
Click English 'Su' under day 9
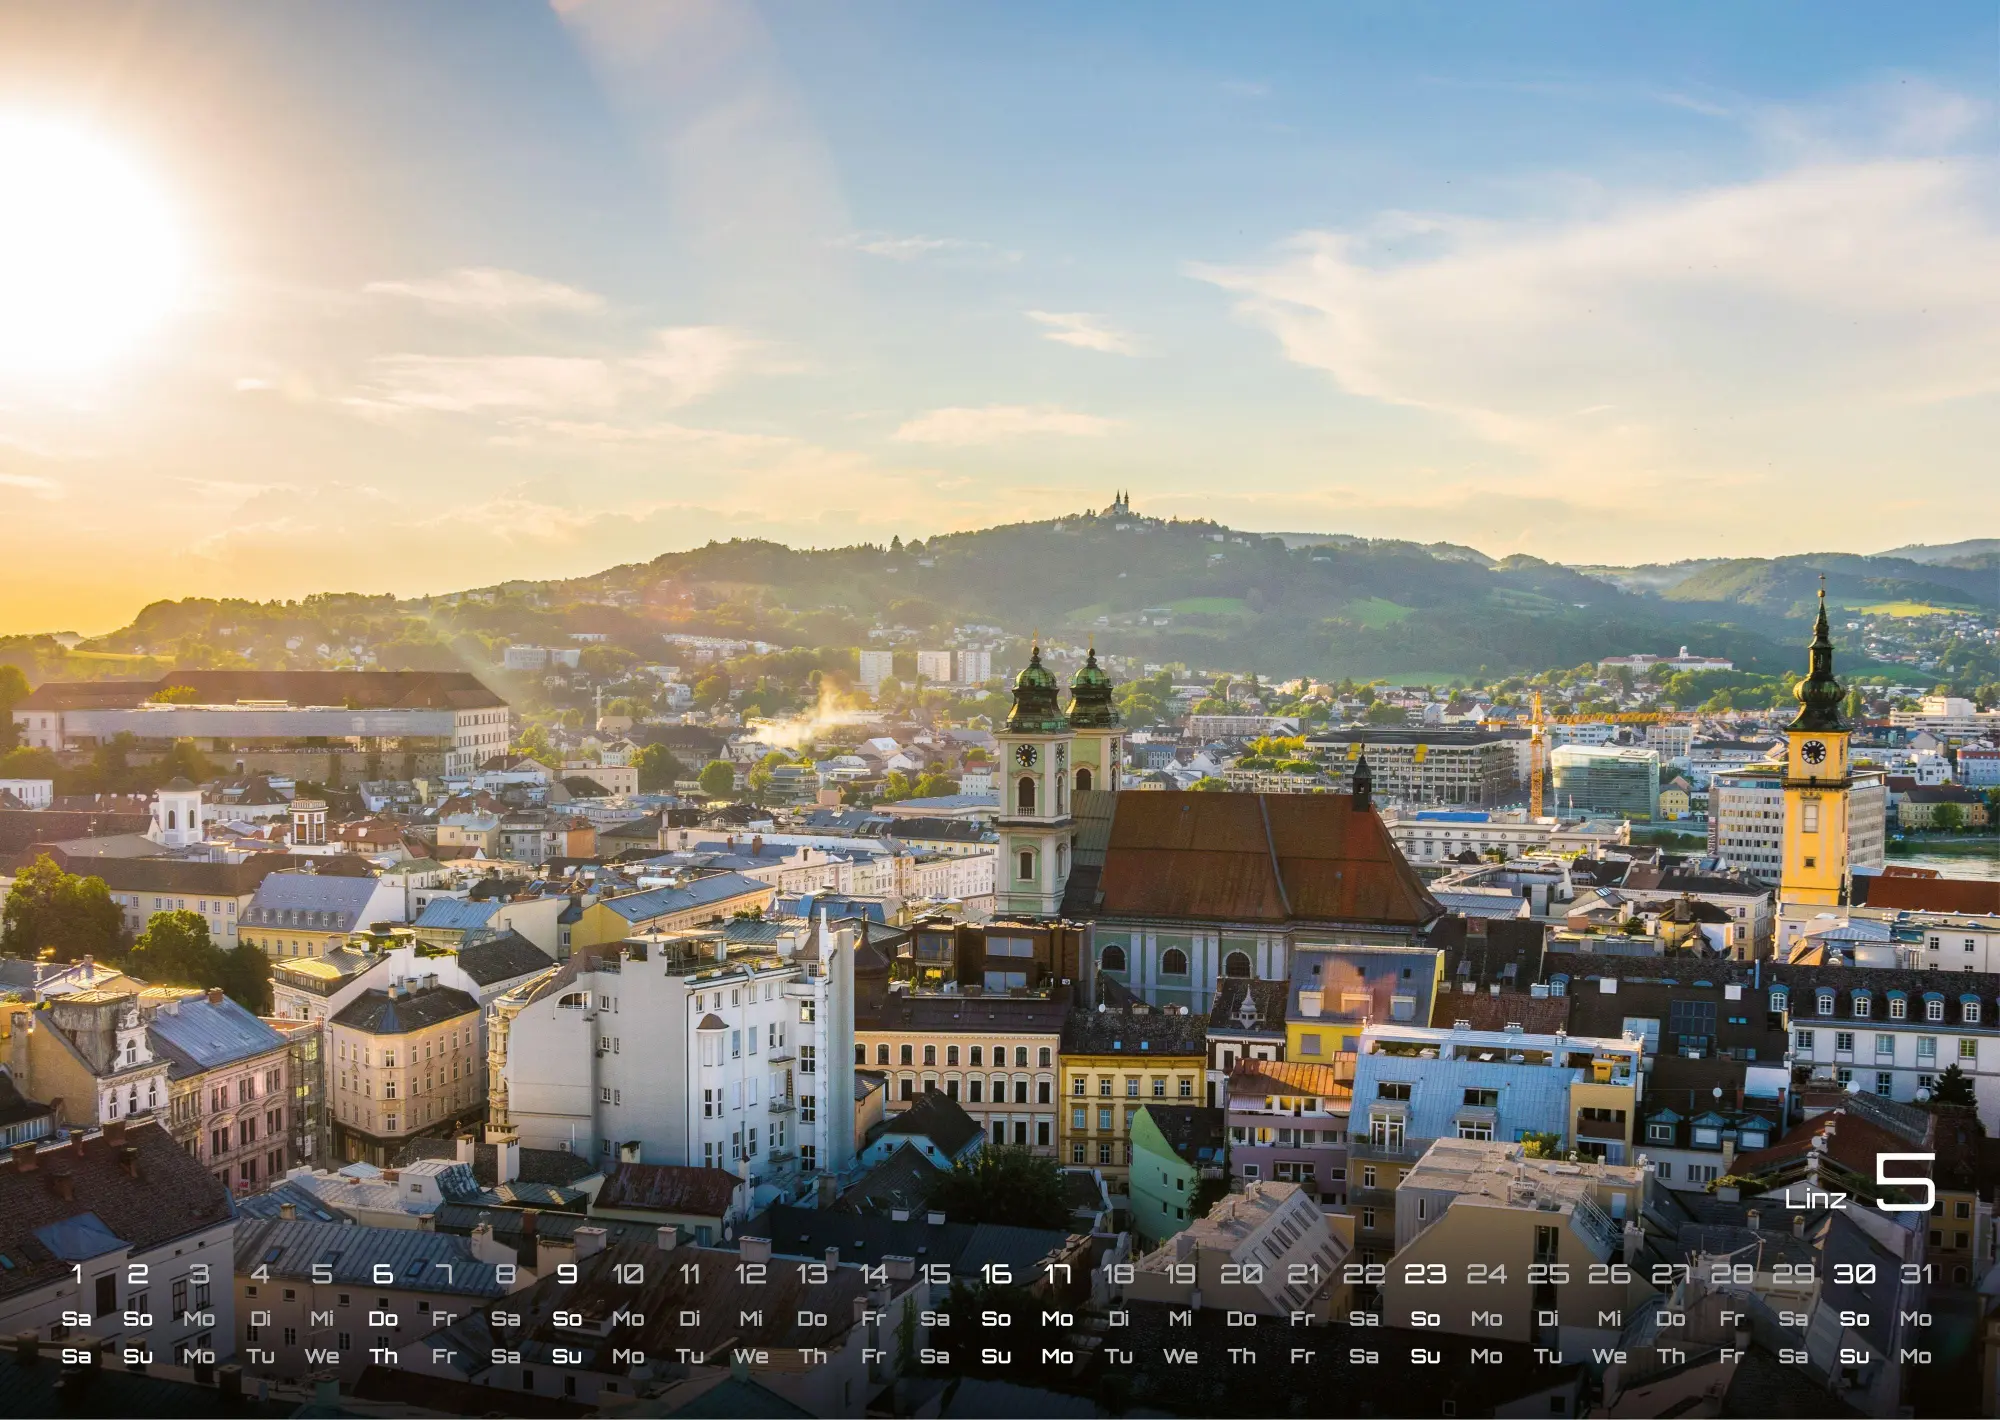click(567, 1357)
